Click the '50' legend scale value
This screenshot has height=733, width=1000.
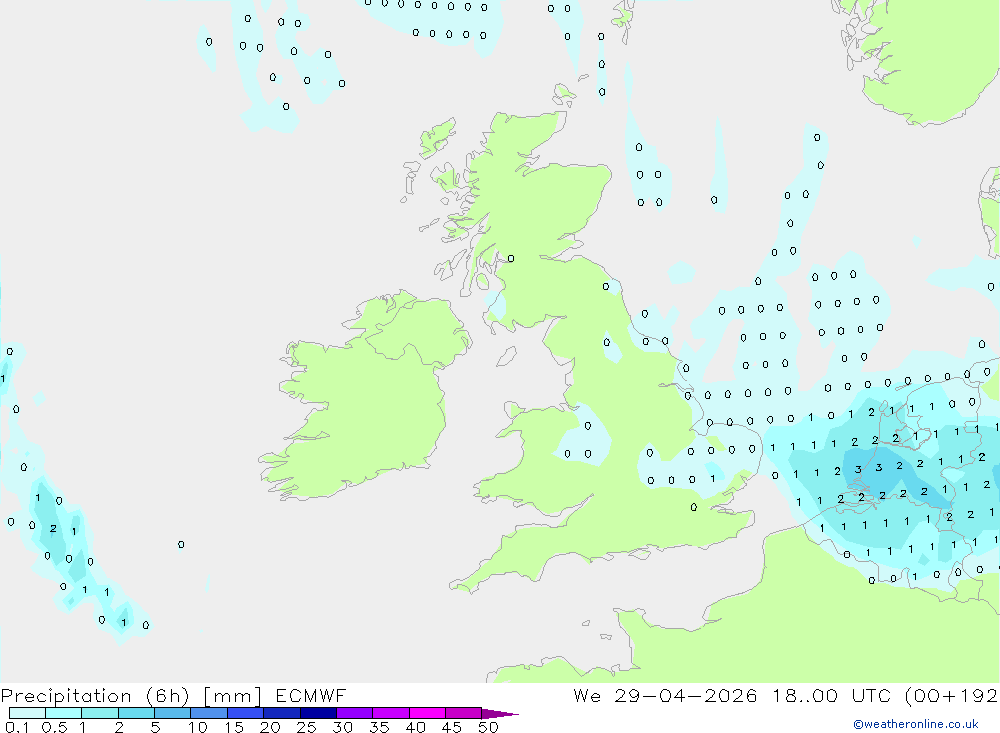coord(488,727)
